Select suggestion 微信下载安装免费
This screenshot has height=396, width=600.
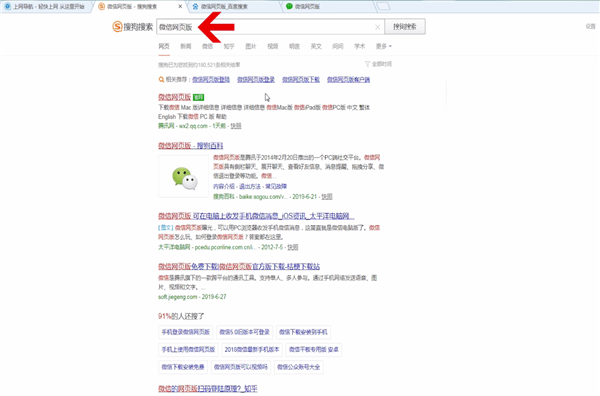(x=183, y=367)
